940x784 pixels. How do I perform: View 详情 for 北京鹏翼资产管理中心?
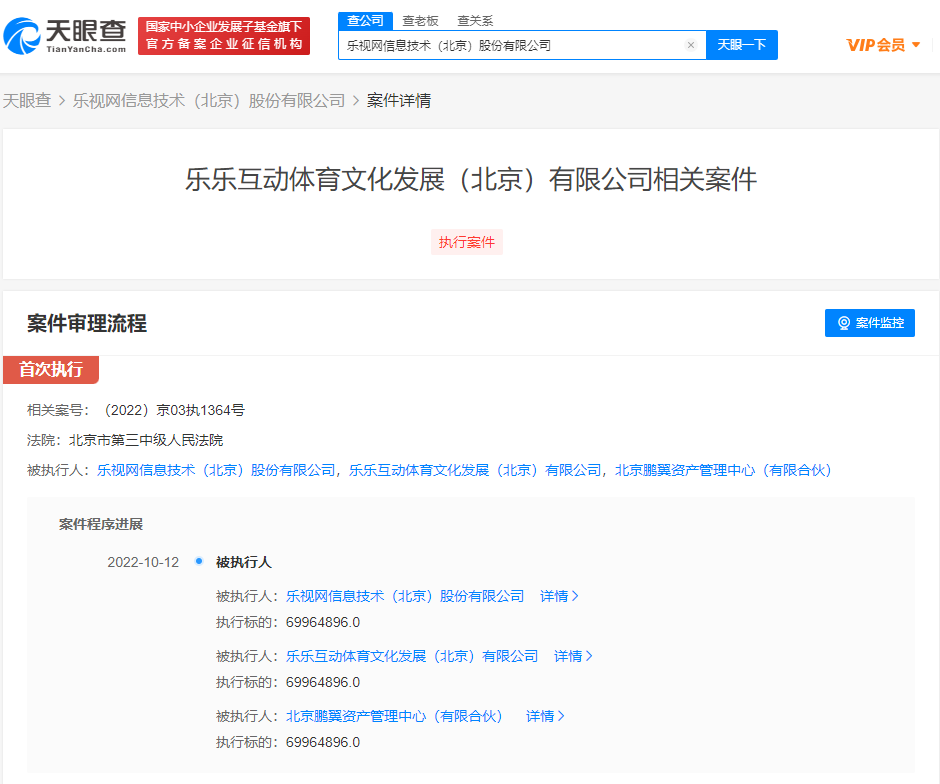click(545, 716)
